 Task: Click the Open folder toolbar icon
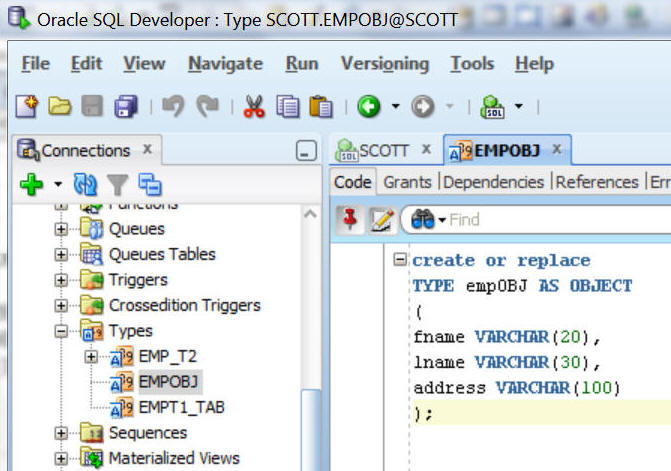tap(59, 106)
